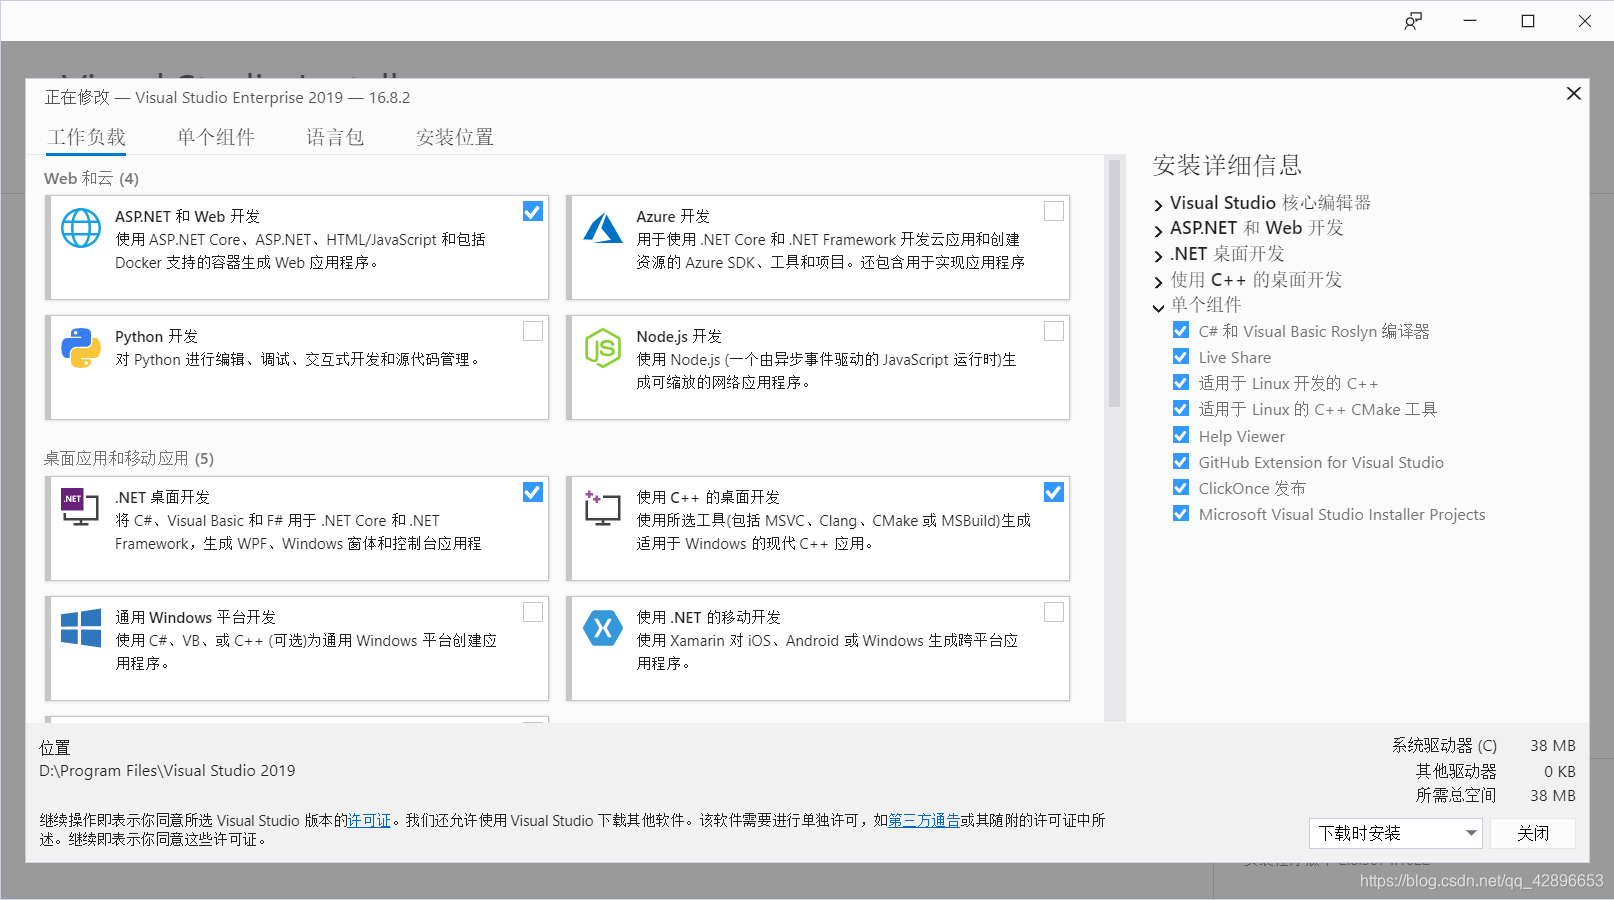1614x900 pixels.
Task: Uncheck the Live Share component
Action: 1181,356
